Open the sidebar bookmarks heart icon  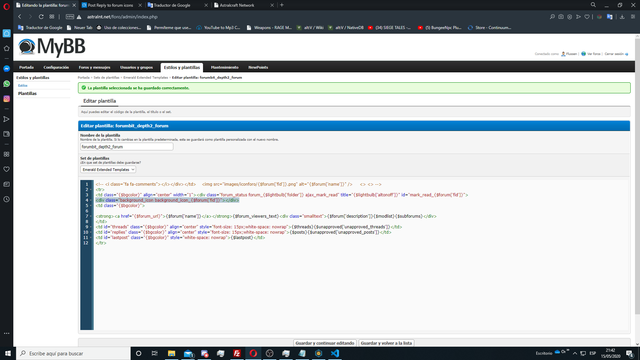click(7, 169)
